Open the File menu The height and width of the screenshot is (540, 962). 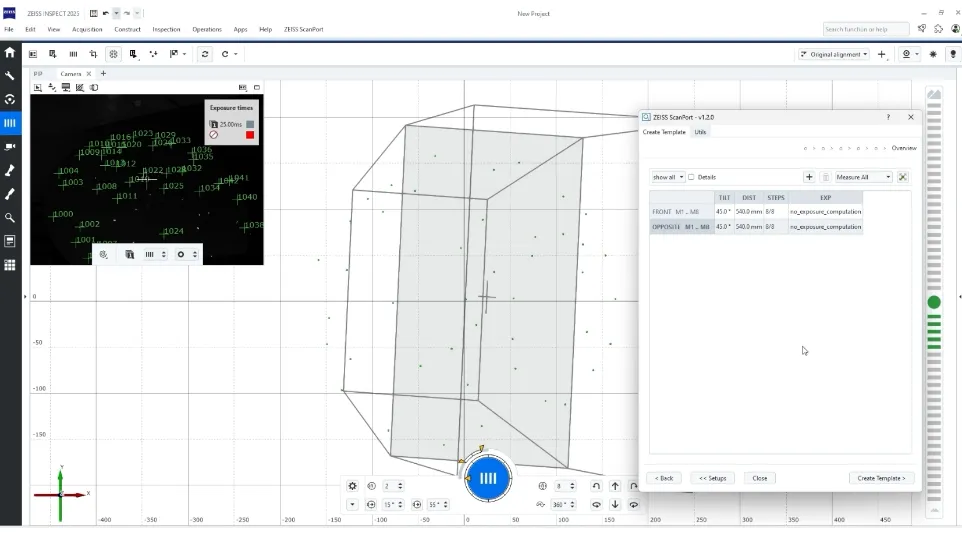coord(9,29)
